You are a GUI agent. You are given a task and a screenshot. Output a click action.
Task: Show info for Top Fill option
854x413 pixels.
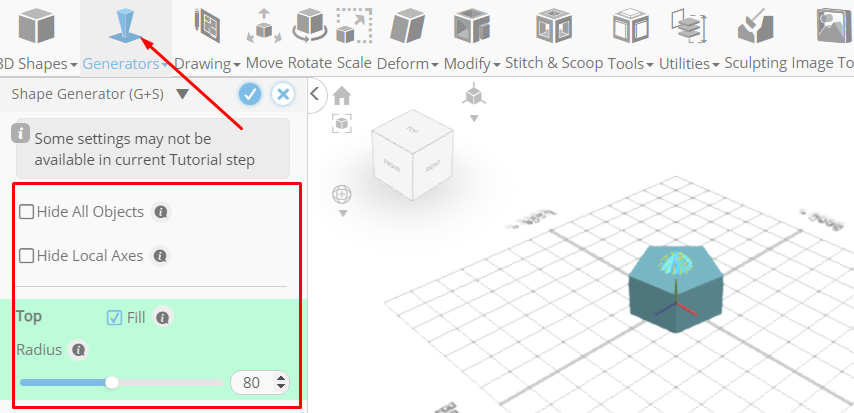[162, 317]
